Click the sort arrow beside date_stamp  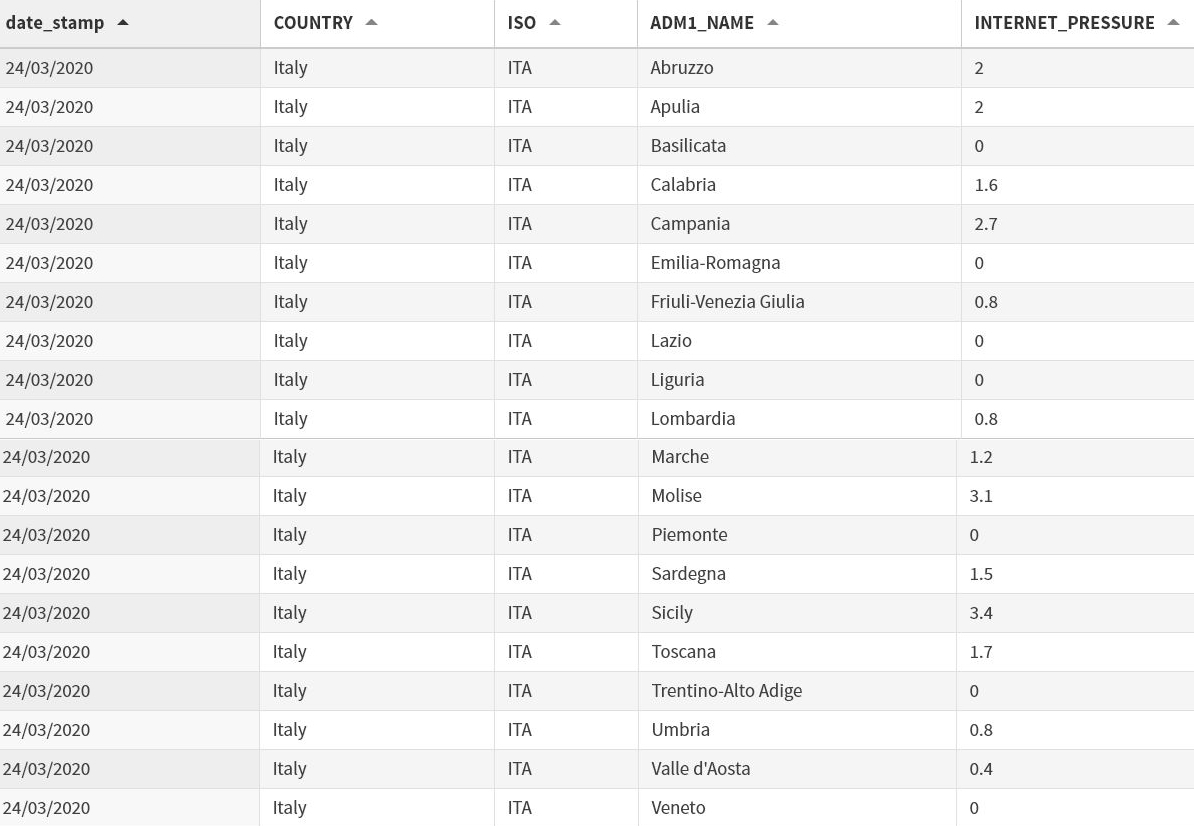pos(123,23)
